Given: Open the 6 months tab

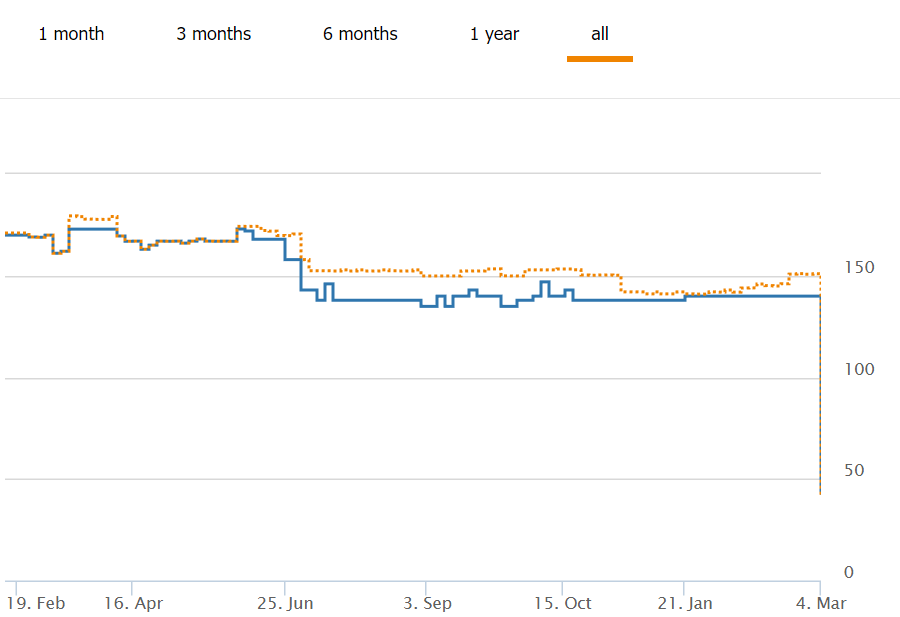Looking at the screenshot, I should 360,34.
